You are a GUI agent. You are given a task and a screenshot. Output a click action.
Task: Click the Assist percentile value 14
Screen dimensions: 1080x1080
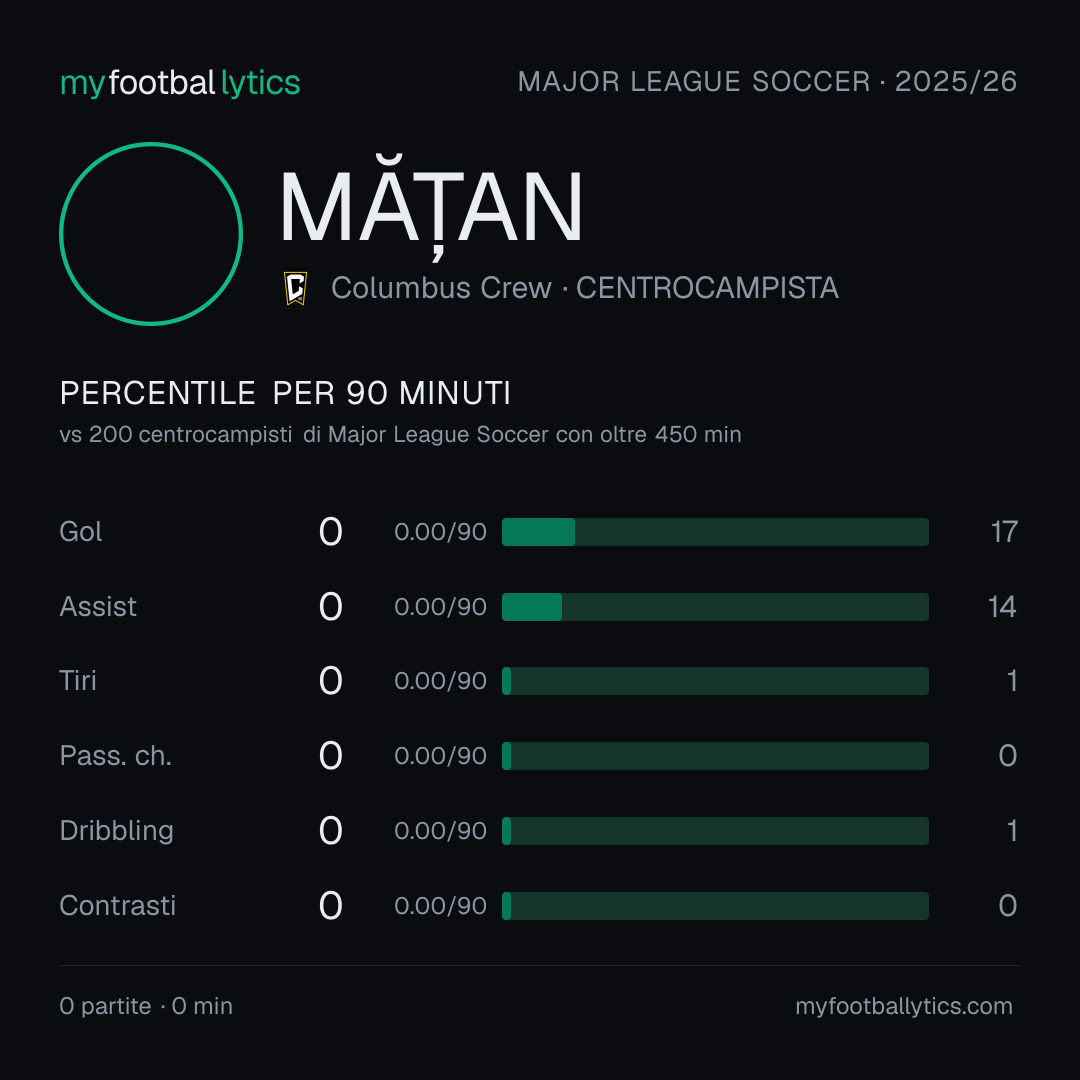1002,607
